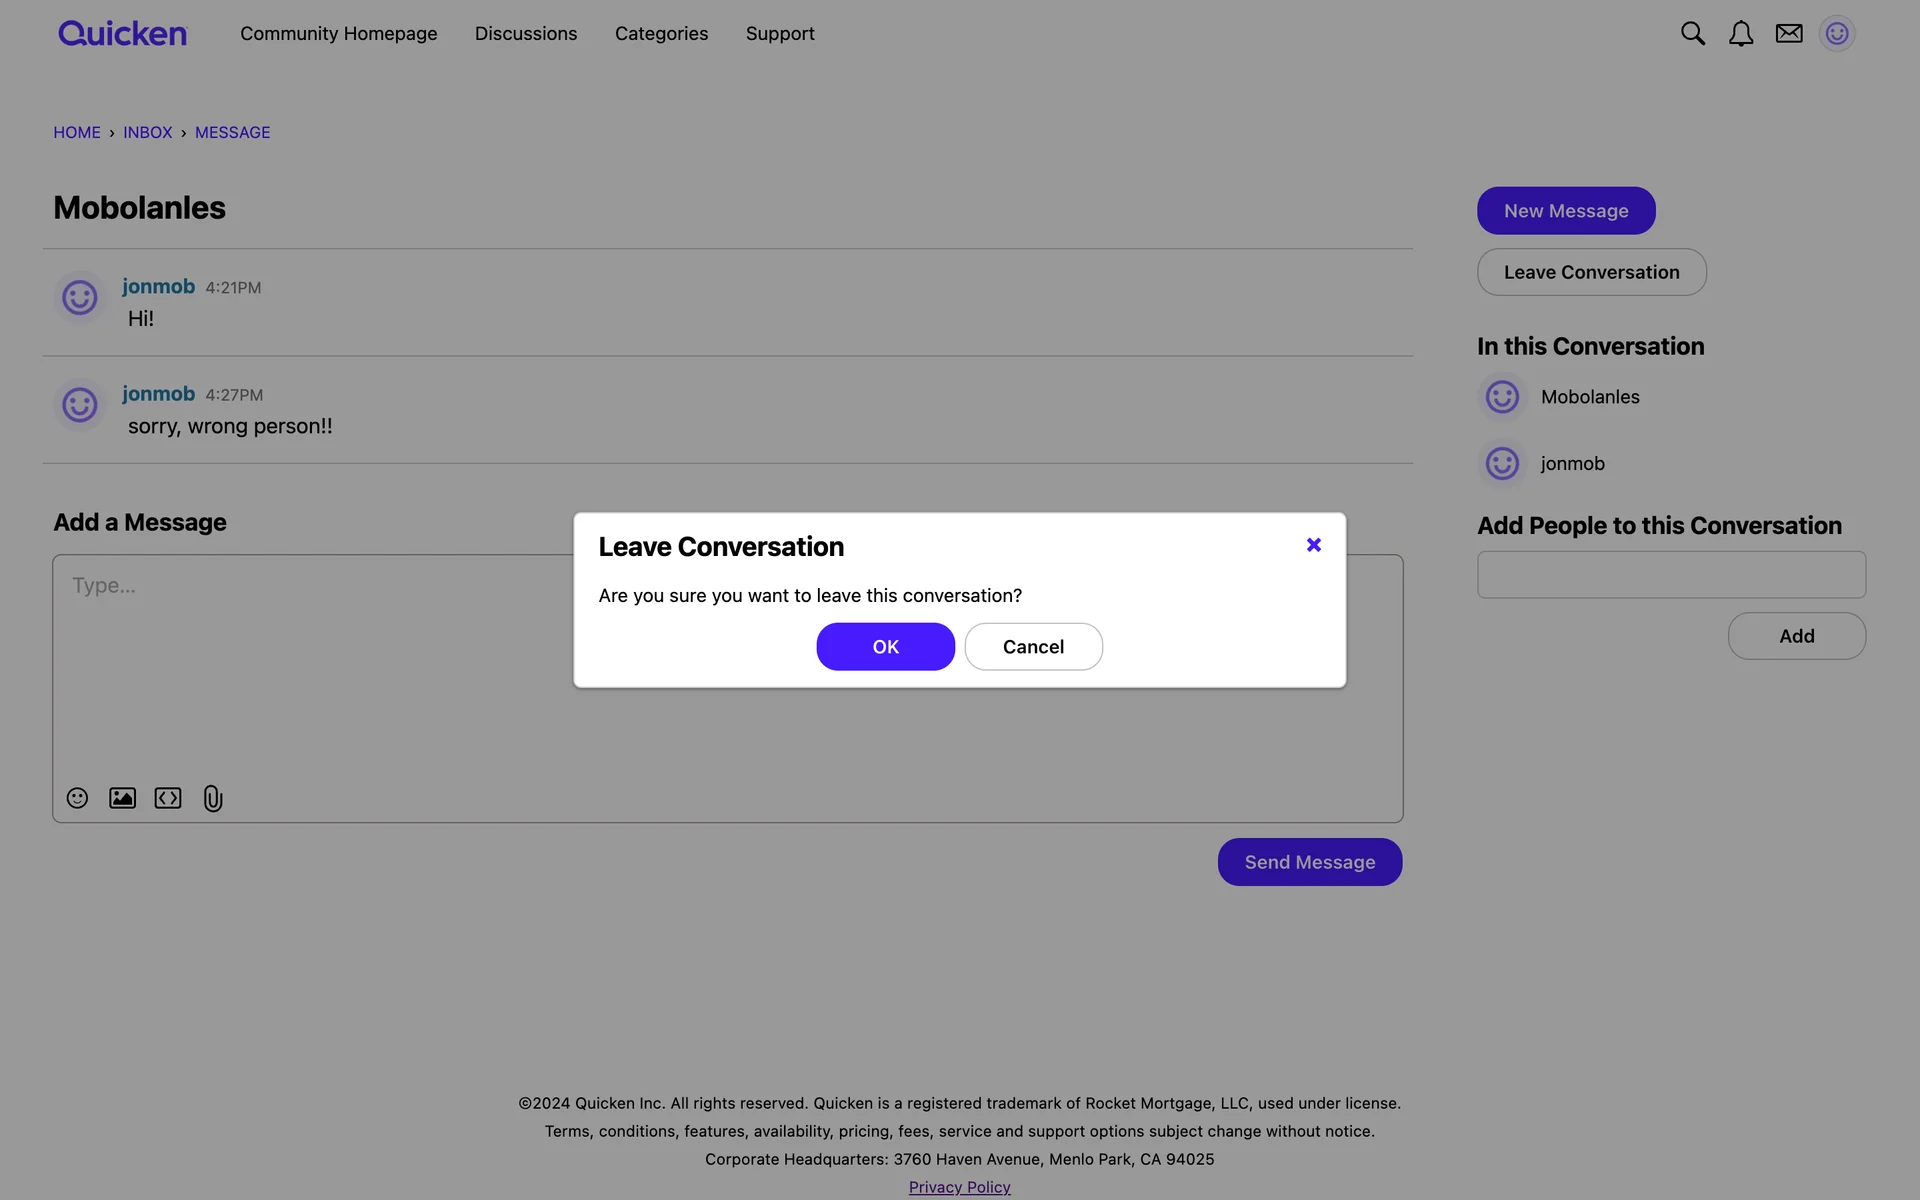Image resolution: width=1920 pixels, height=1200 pixels.
Task: Click the embed code icon
Action: [168, 798]
